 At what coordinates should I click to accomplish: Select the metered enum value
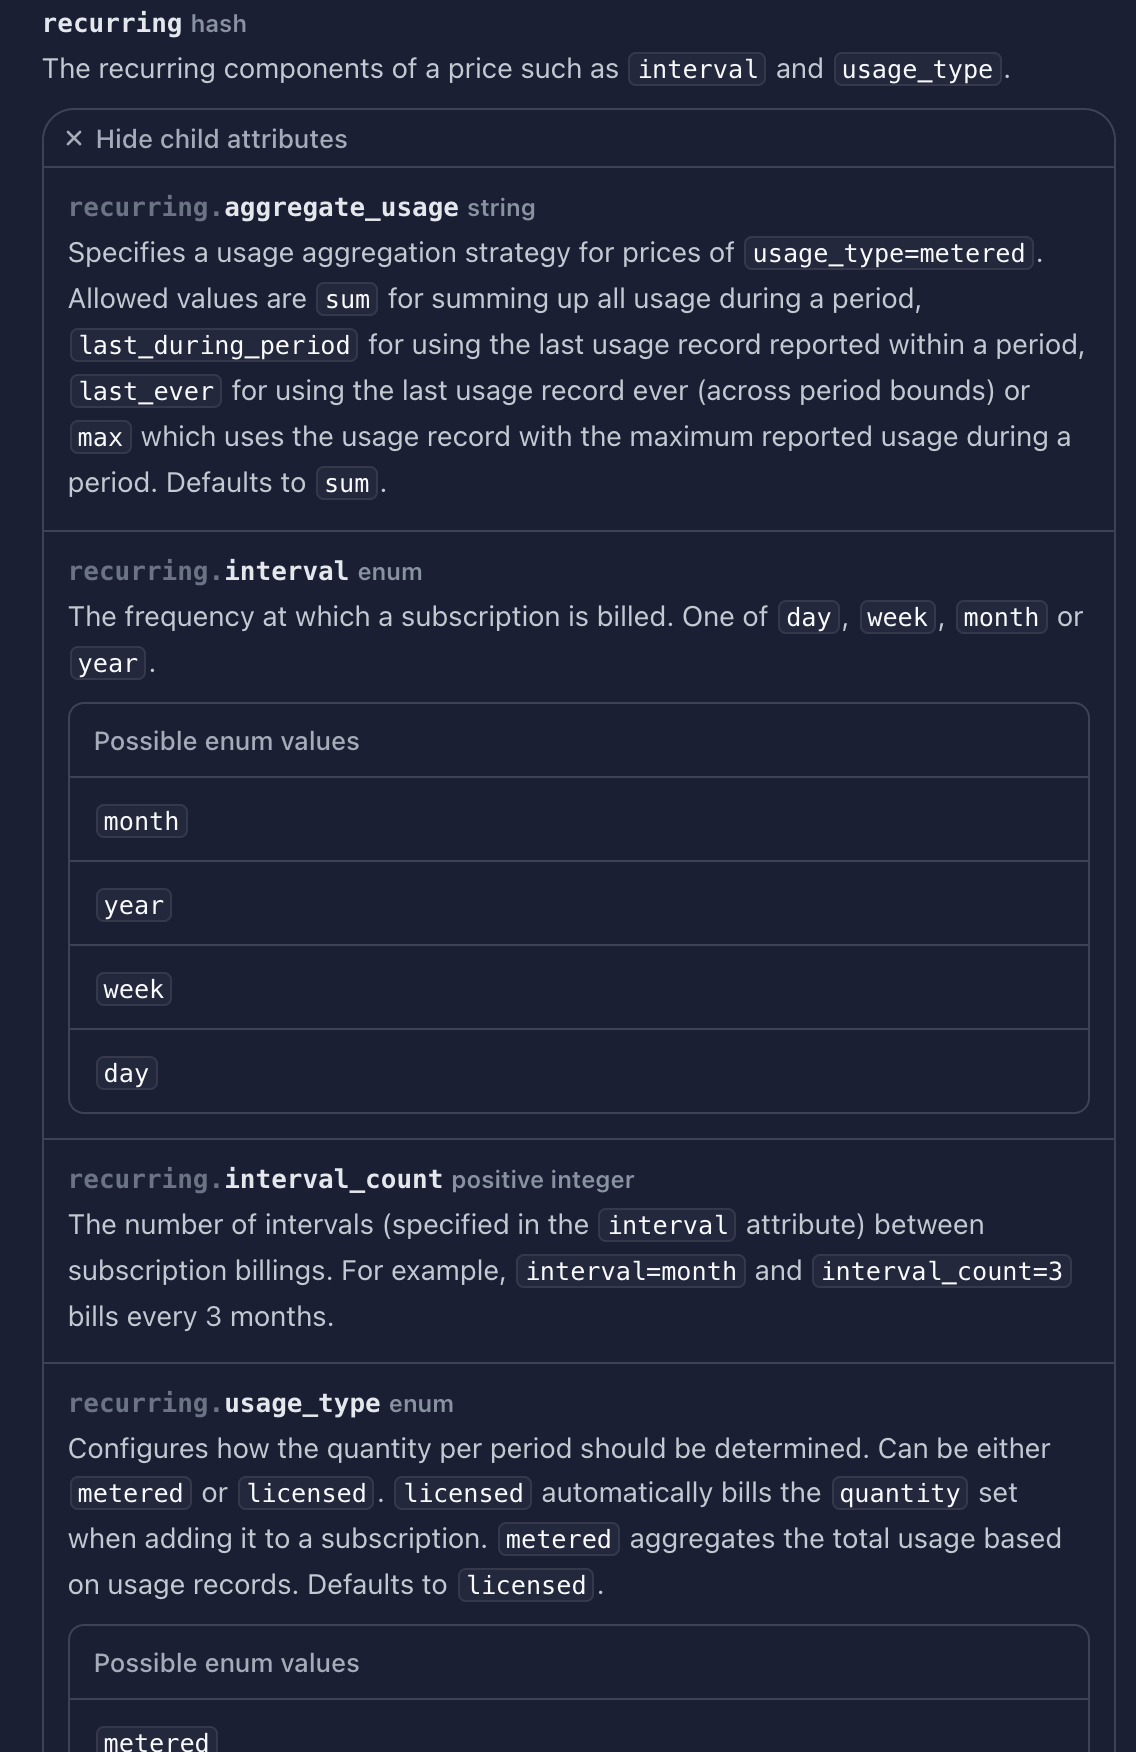[154, 1740]
